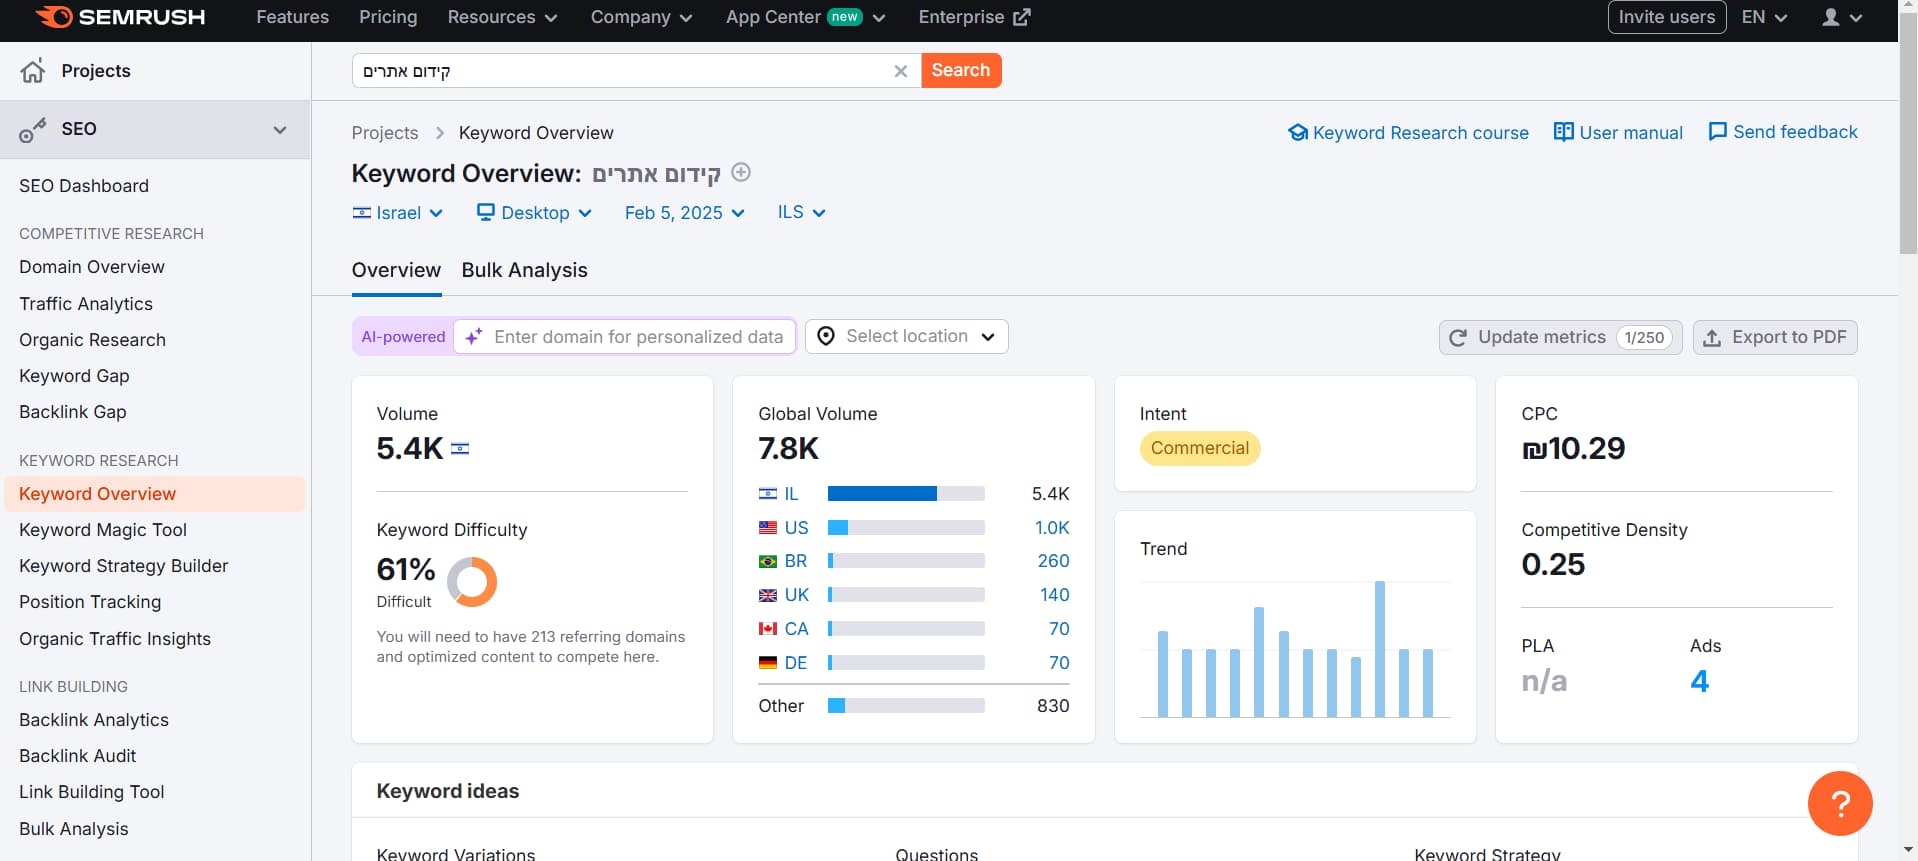
Task: Click the Canada flag in Global Volume
Action: point(768,629)
